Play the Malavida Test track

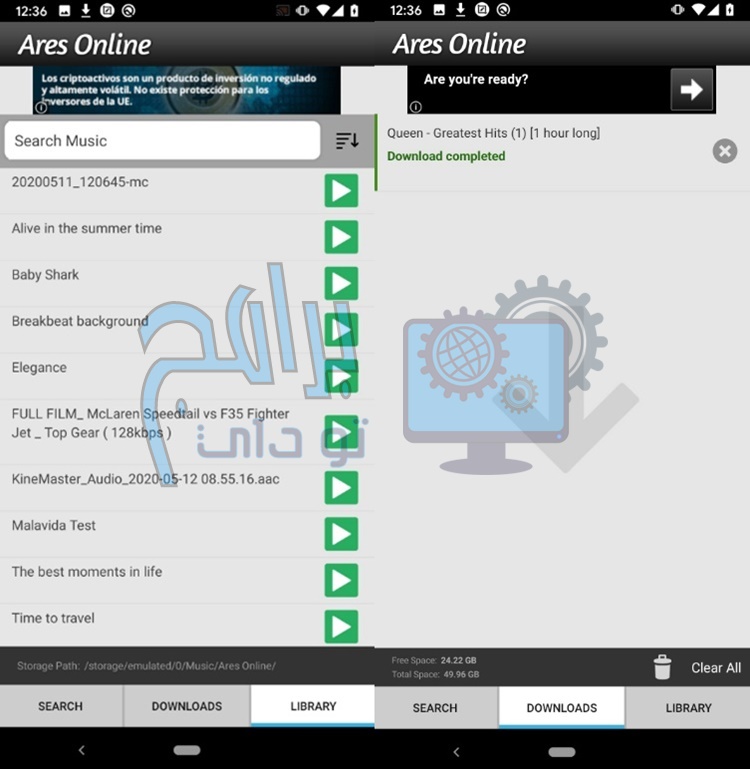(341, 534)
